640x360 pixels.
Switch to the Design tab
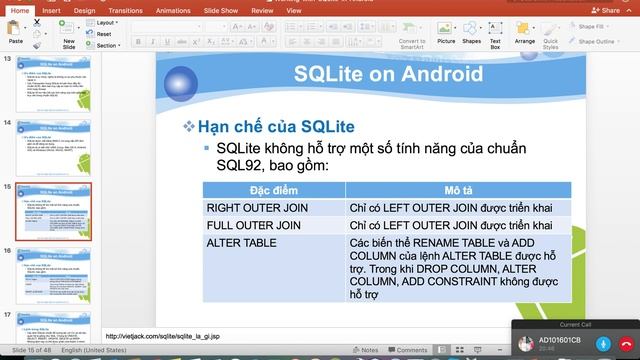(x=84, y=11)
